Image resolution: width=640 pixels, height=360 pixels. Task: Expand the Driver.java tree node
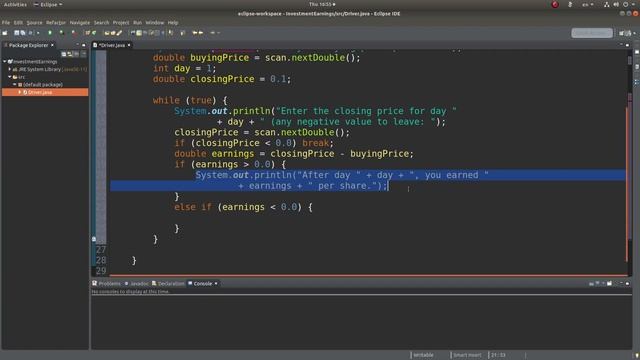pos(20,92)
